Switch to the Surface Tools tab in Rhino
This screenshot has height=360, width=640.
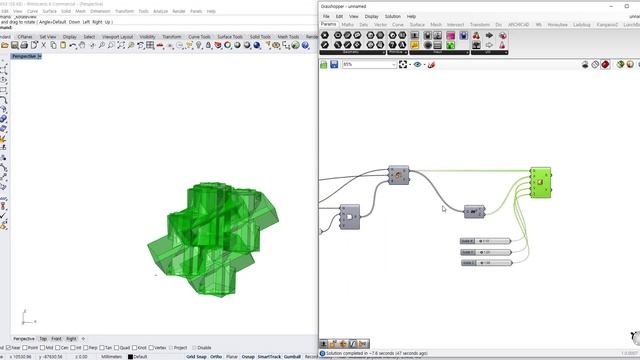pyautogui.click(x=230, y=37)
